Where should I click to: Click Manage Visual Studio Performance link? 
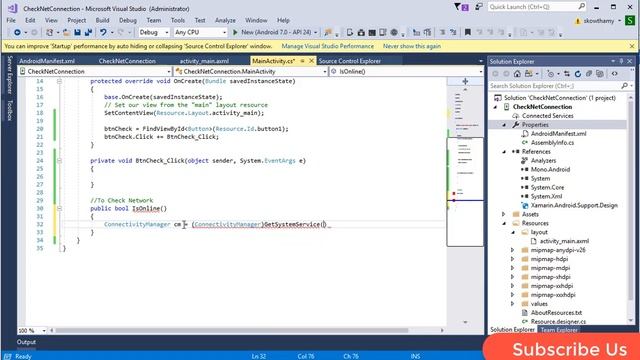tap(327, 46)
